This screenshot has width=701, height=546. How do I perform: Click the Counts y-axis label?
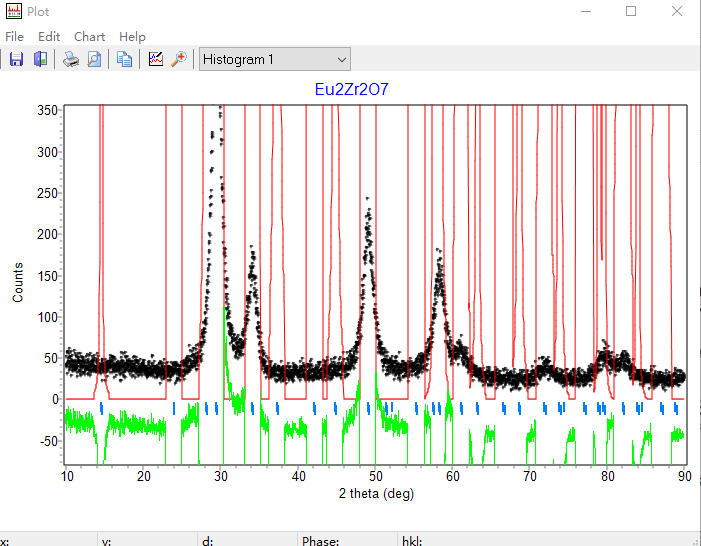pos(18,283)
